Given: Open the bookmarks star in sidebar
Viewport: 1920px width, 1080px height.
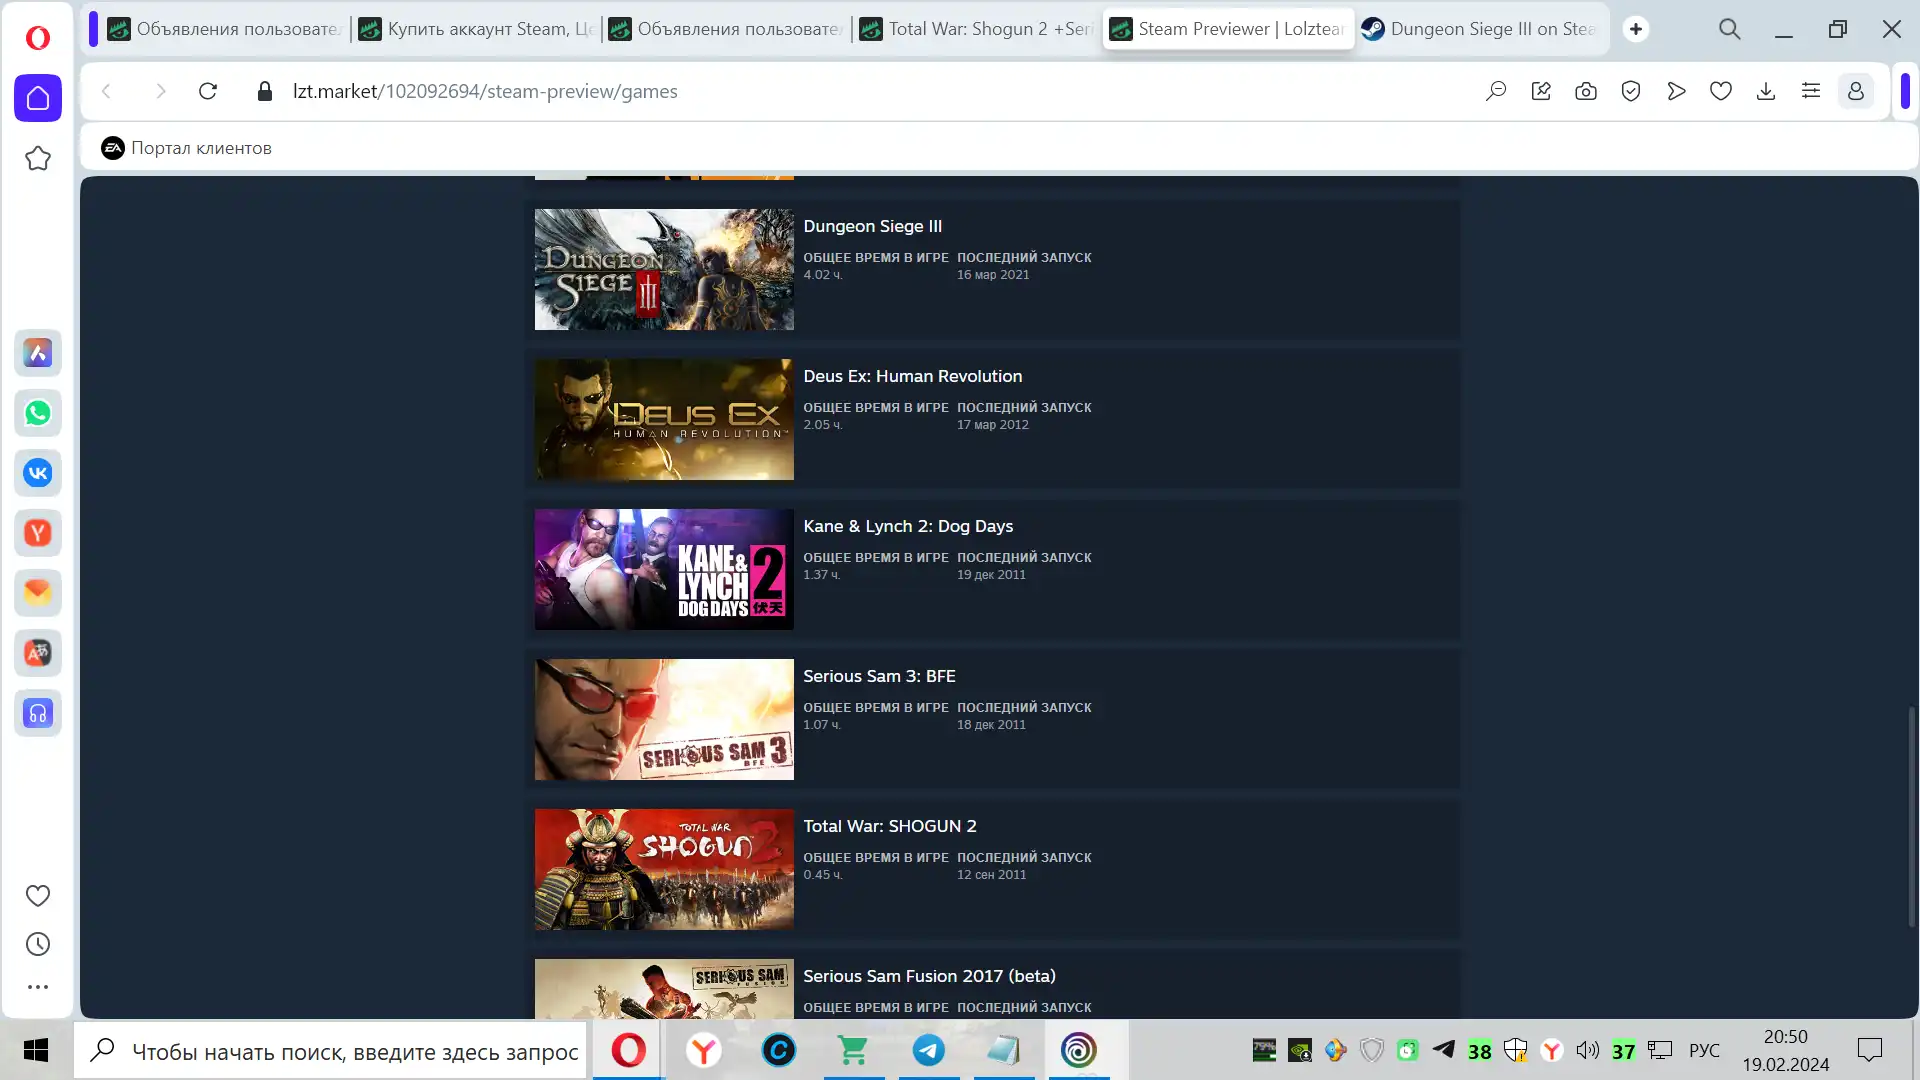Looking at the screenshot, I should click(38, 158).
